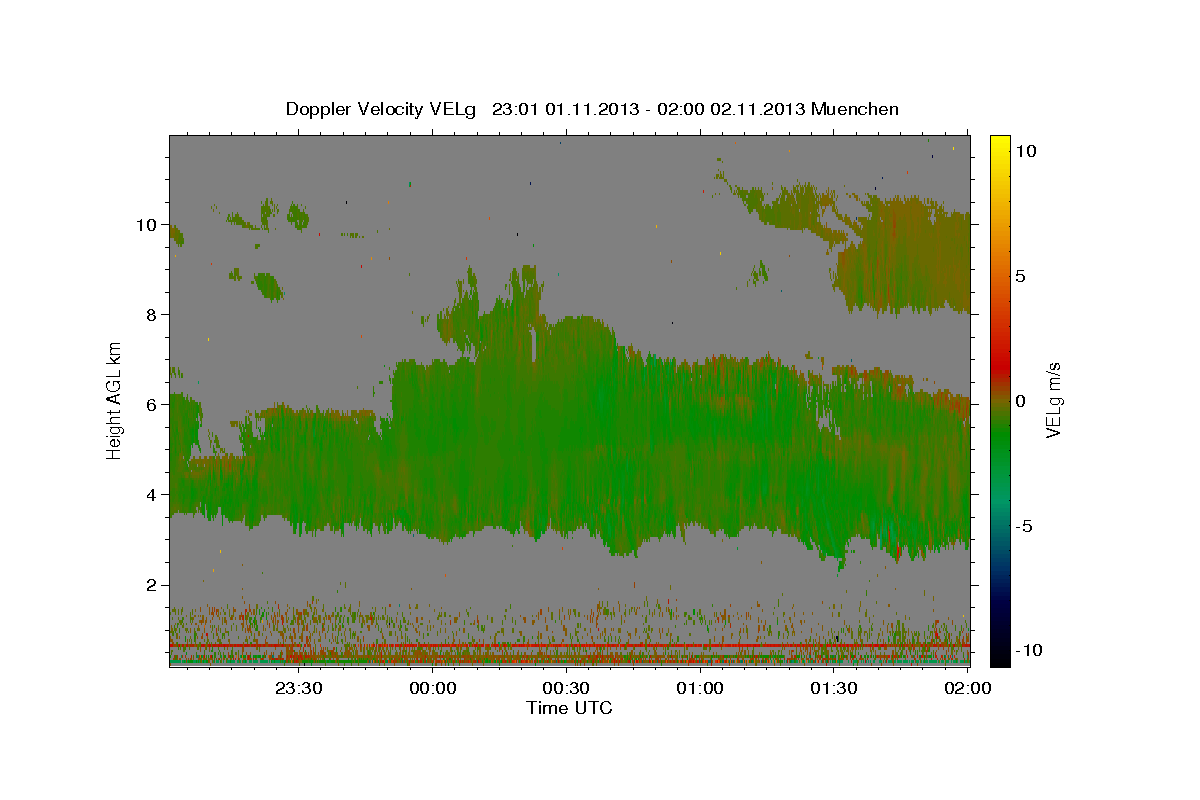This screenshot has width=1200, height=800.
Task: Select the 00:00 time tick label
Action: point(433,688)
